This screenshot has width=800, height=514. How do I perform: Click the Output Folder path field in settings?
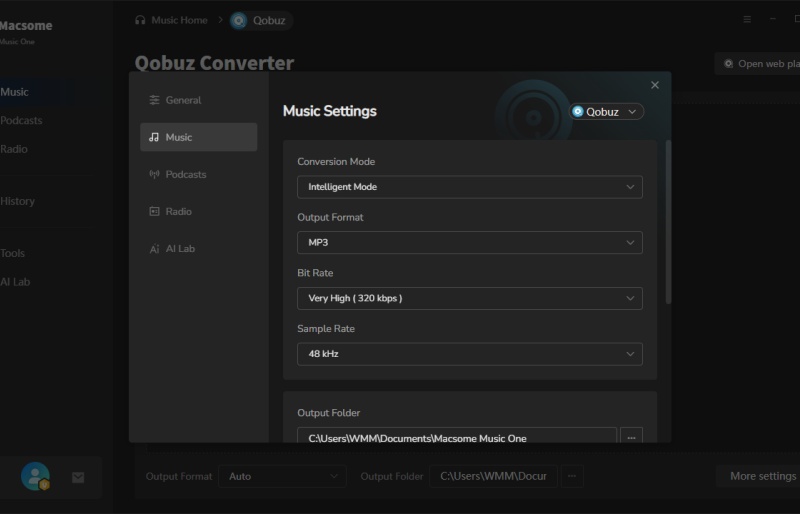[x=457, y=436]
